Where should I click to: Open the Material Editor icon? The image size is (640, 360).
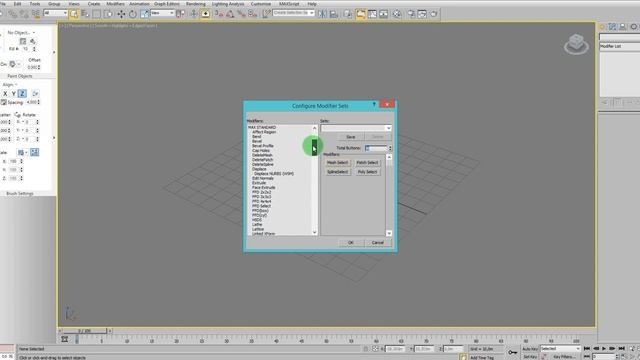pyautogui.click(x=397, y=14)
